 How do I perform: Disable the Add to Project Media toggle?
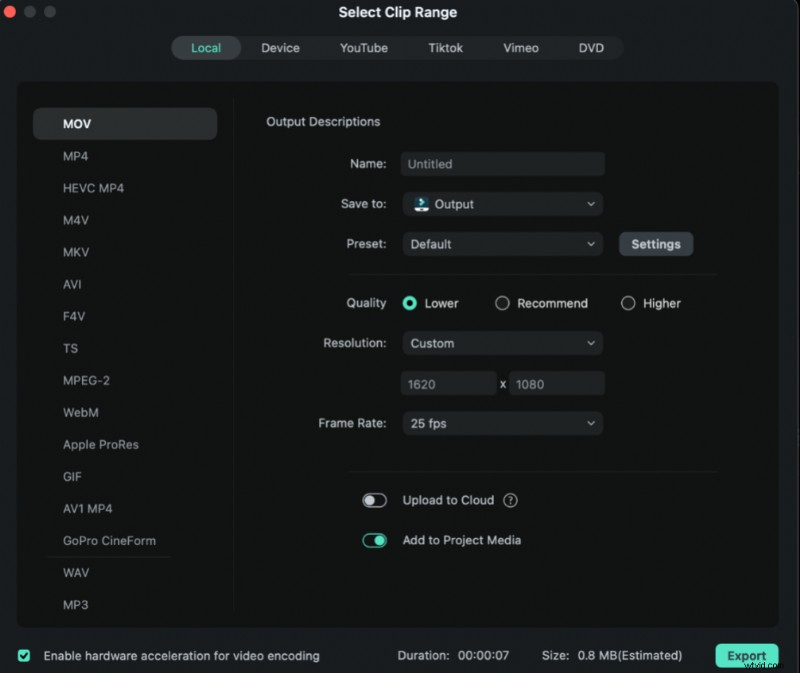pyautogui.click(x=375, y=540)
